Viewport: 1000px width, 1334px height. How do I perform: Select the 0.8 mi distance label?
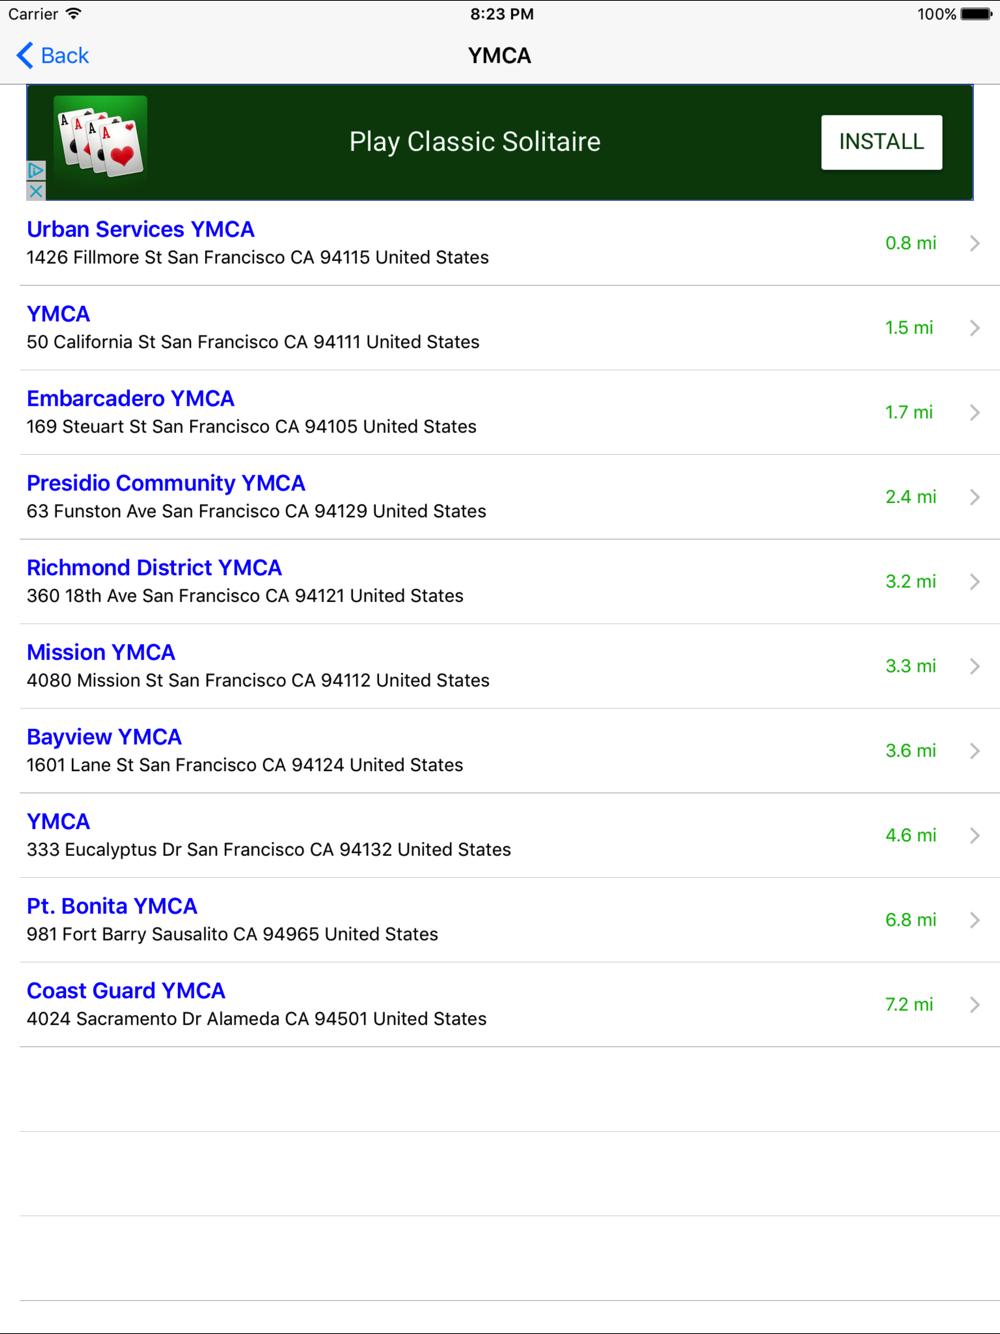(x=910, y=243)
